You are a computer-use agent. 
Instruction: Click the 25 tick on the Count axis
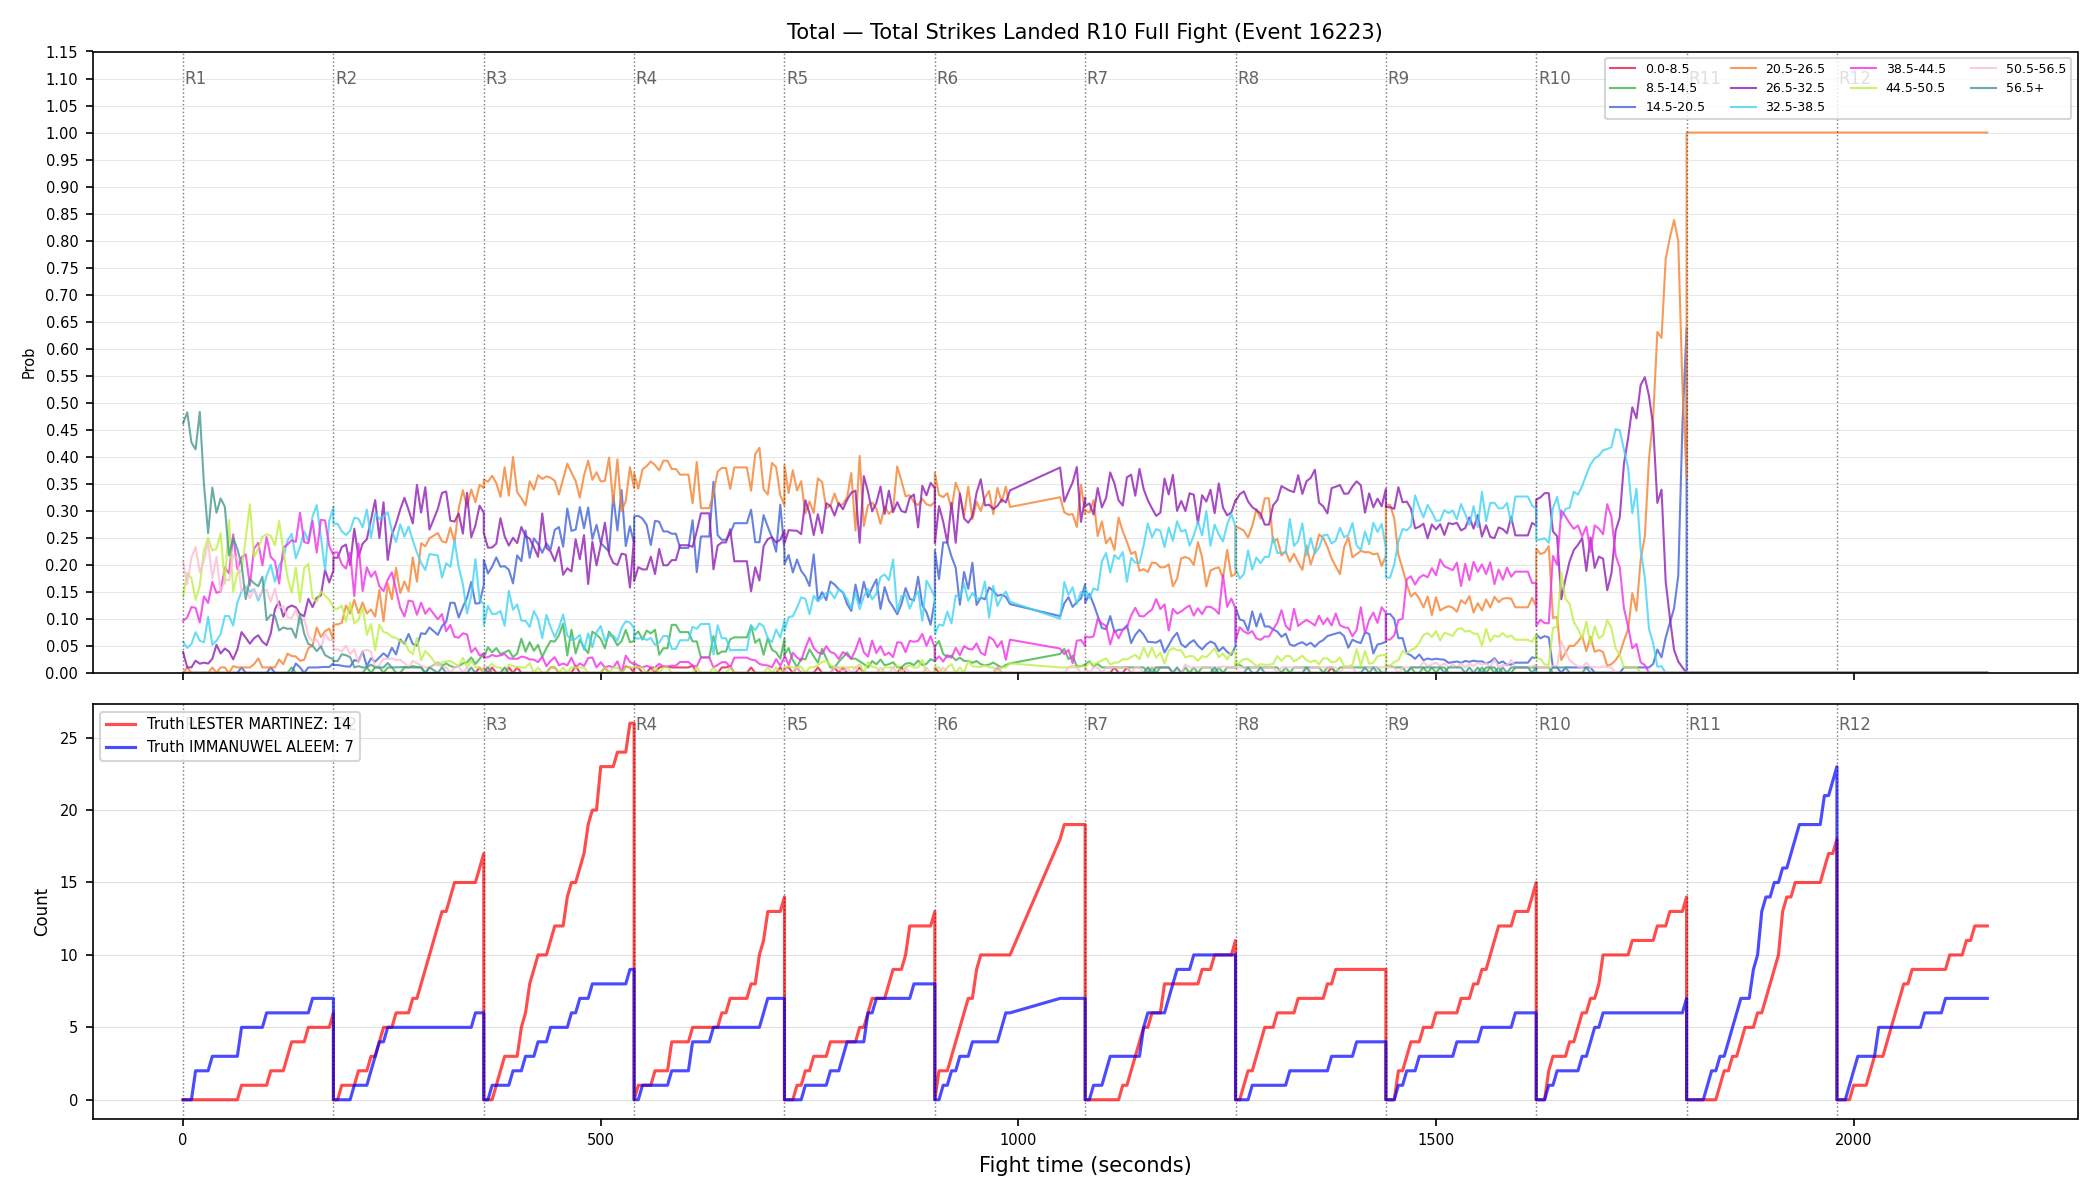69,738
